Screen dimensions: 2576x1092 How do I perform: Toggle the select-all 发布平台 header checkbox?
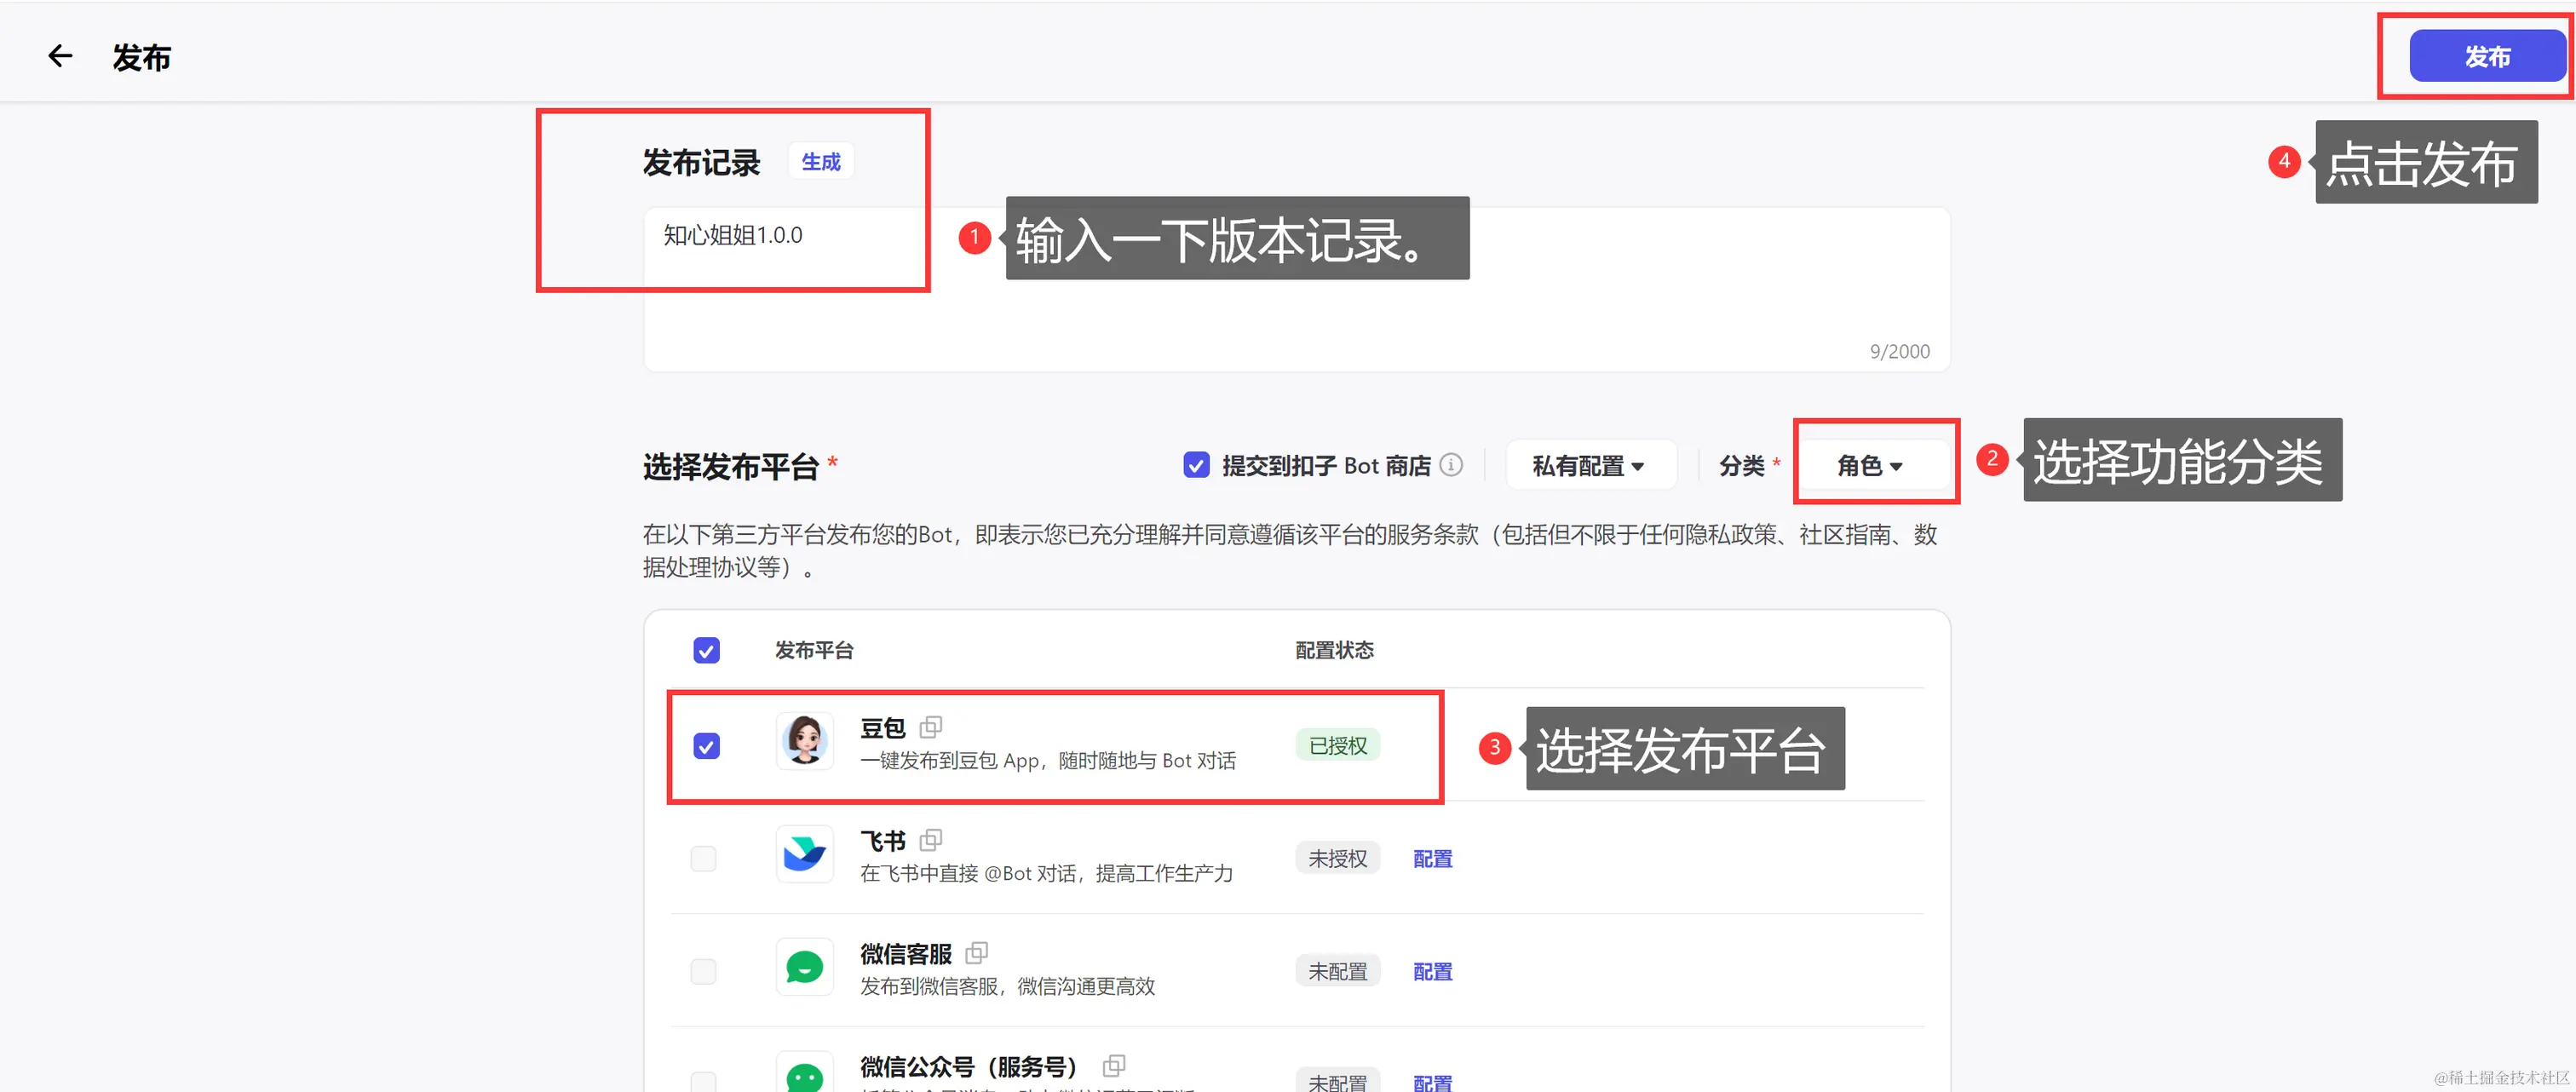(706, 651)
